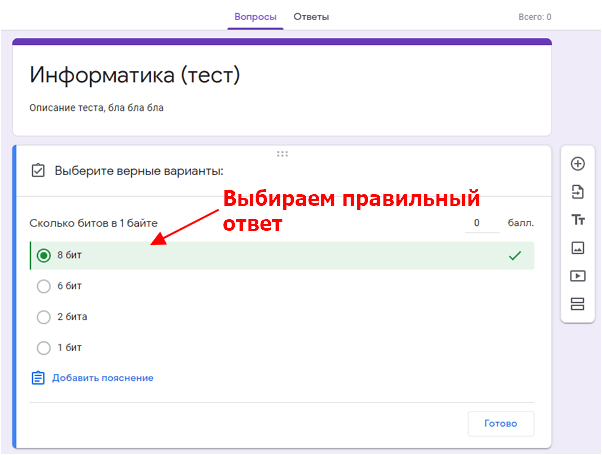
Task: Click the heading 'Выберите верные варианты:'
Action: pyautogui.click(x=139, y=171)
